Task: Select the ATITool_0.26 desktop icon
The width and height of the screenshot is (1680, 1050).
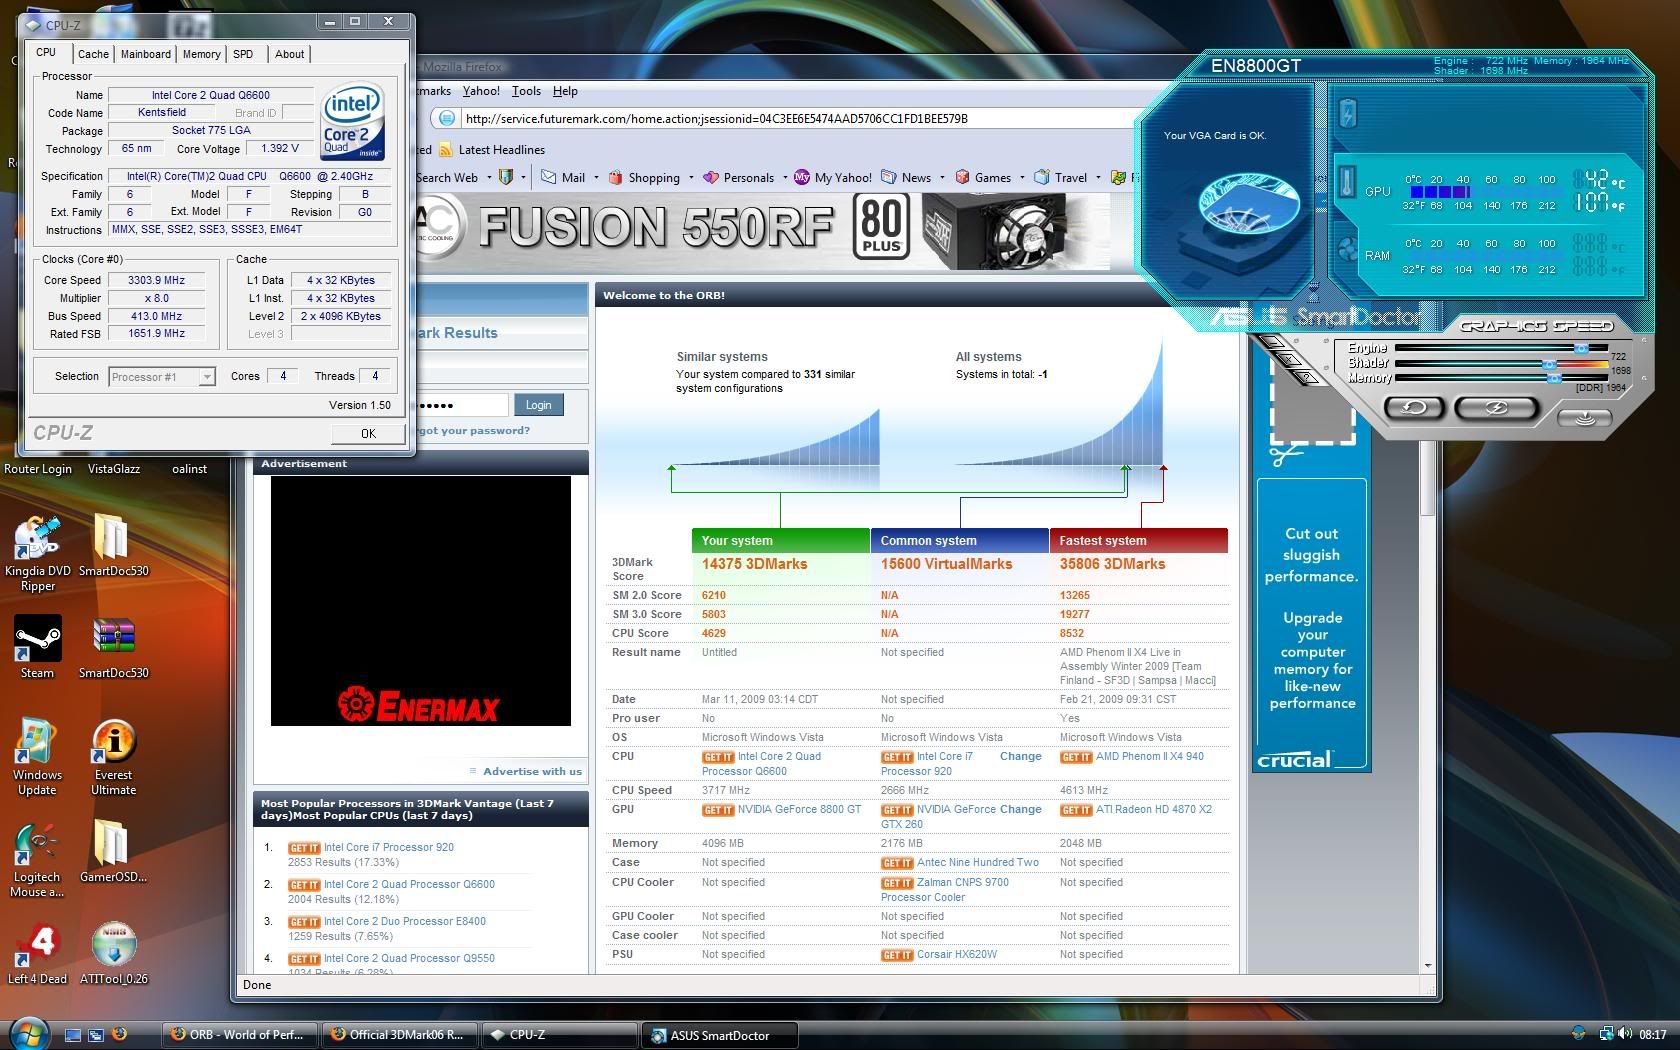Action: [113, 953]
